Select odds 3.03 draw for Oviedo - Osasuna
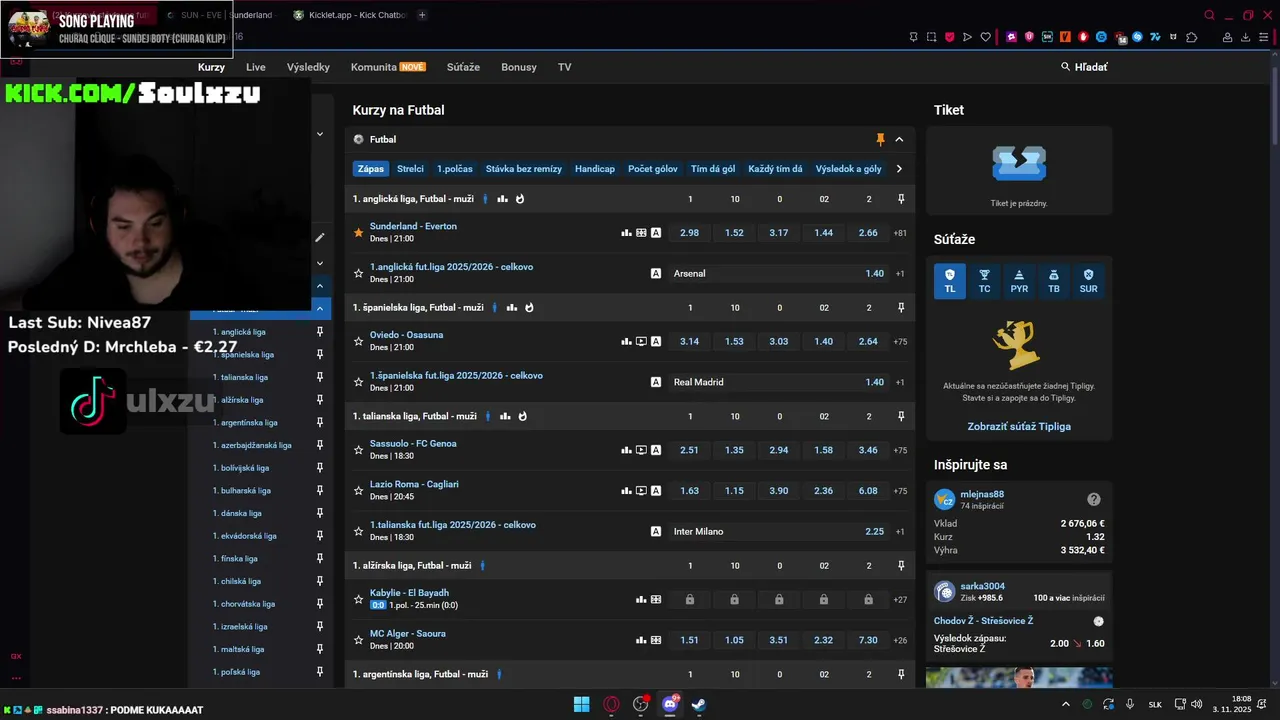 (779, 341)
